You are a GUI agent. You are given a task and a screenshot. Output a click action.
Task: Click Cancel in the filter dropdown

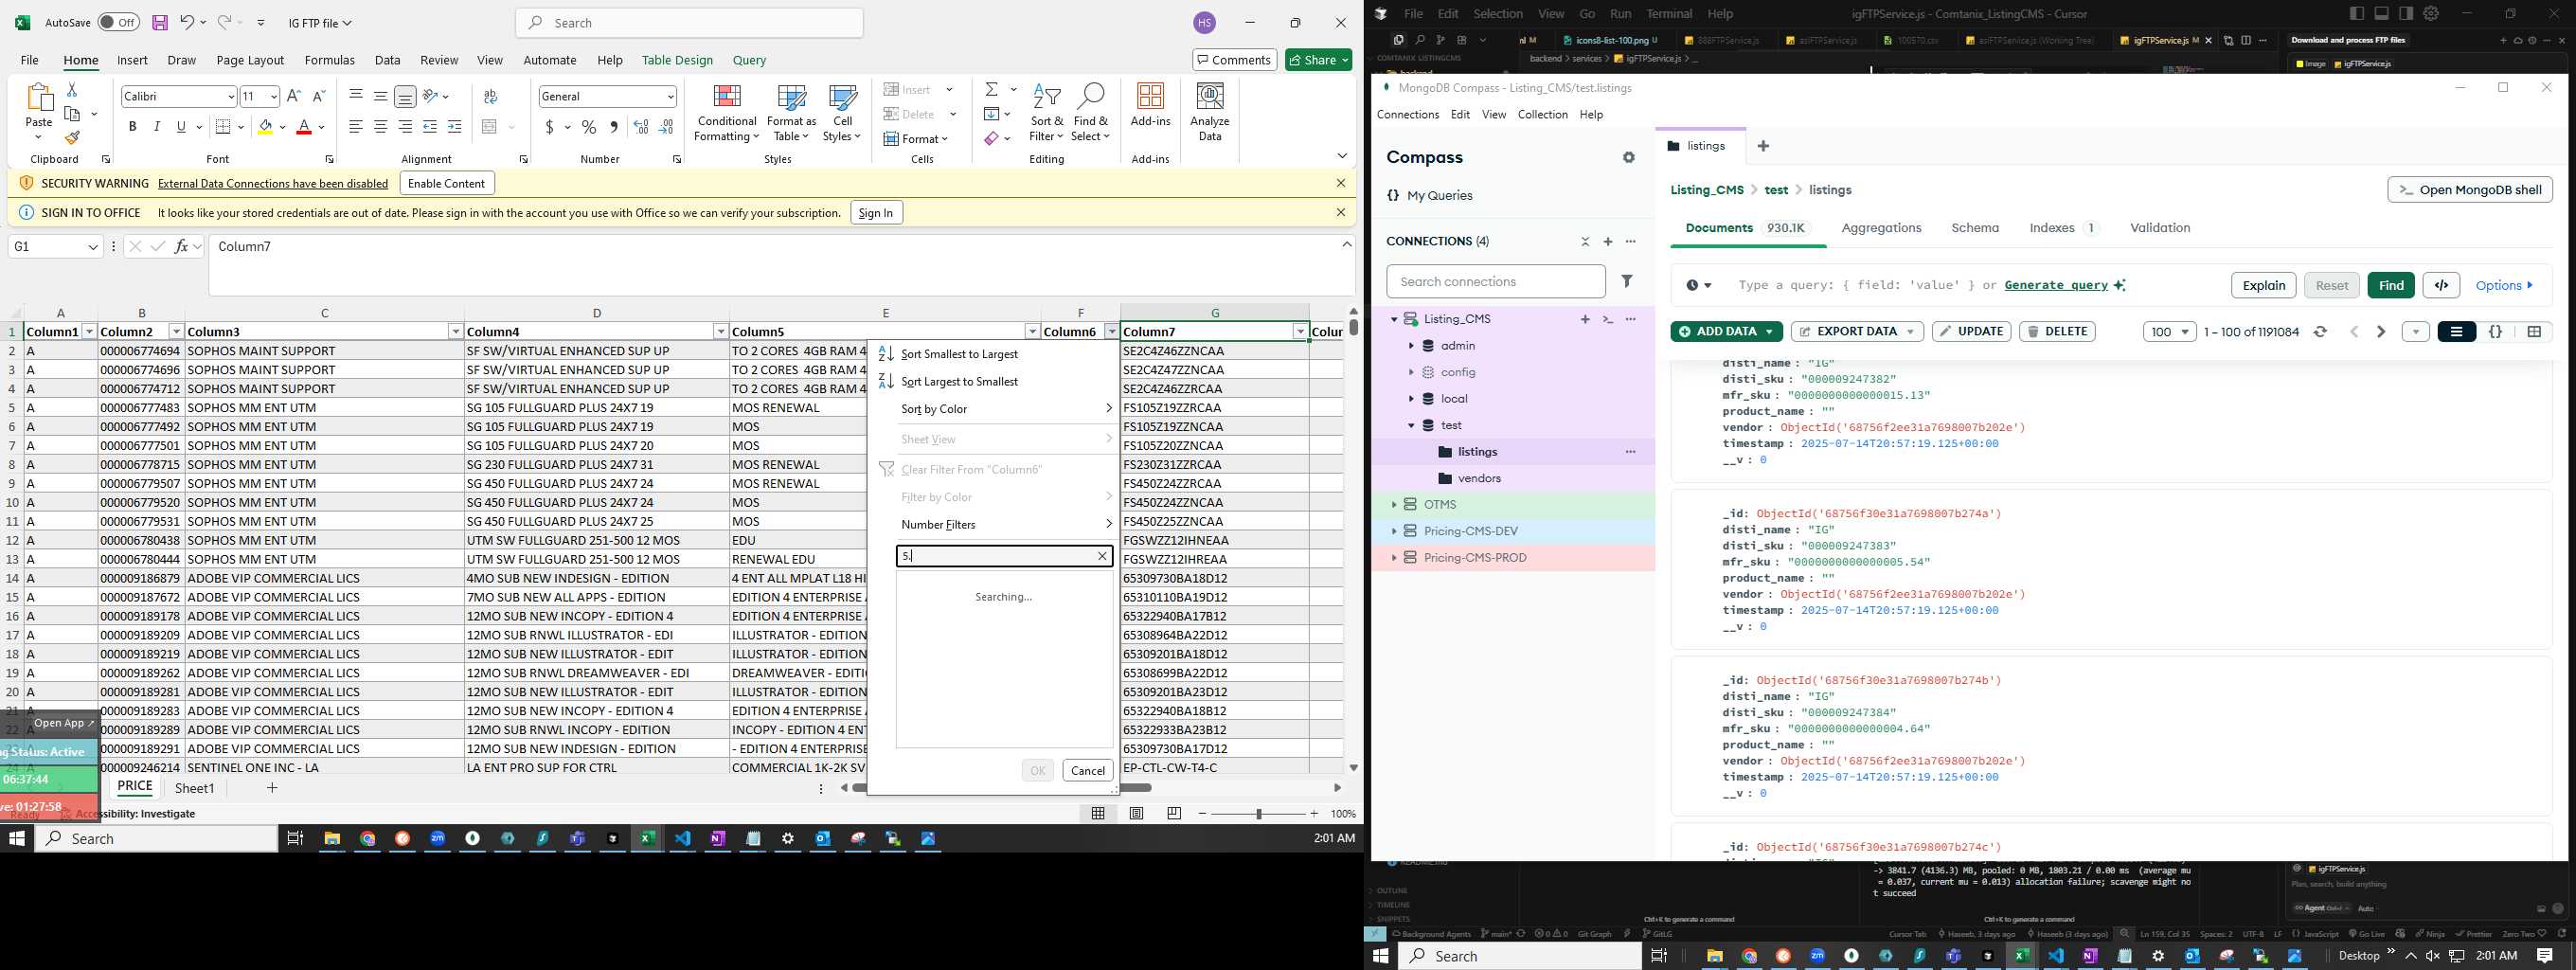click(1087, 770)
